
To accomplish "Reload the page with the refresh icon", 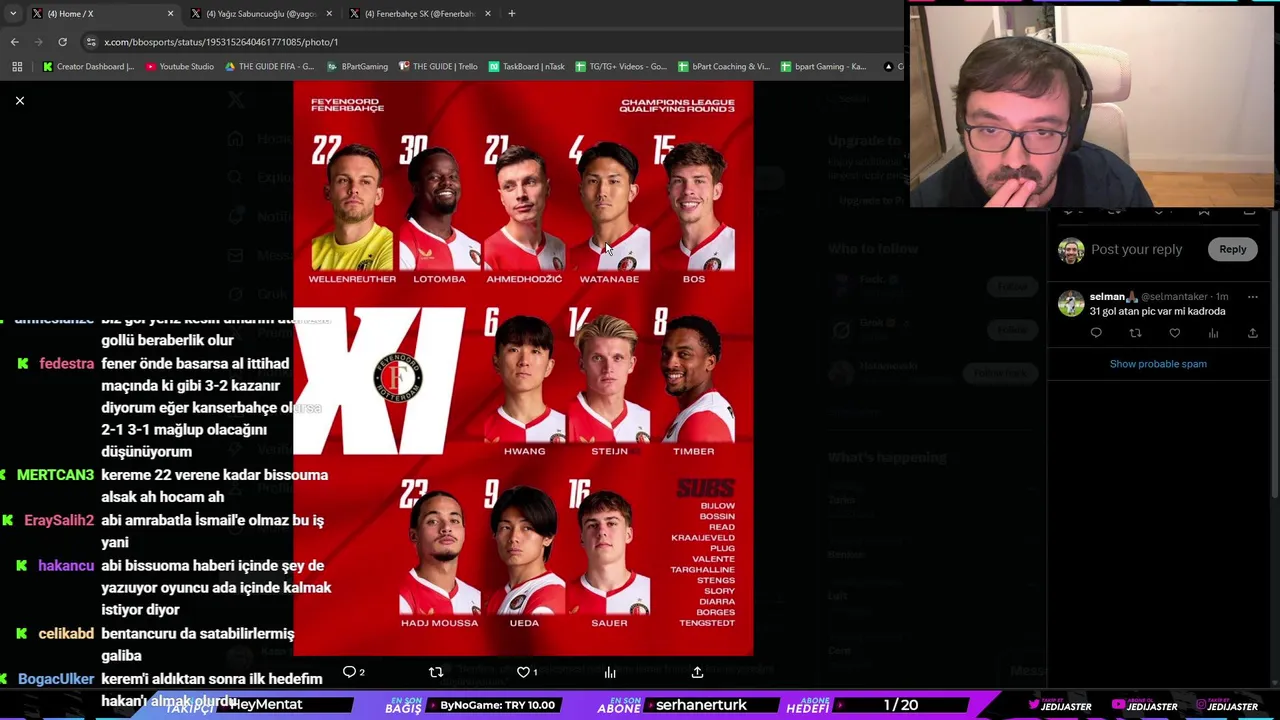I will pos(62,42).
